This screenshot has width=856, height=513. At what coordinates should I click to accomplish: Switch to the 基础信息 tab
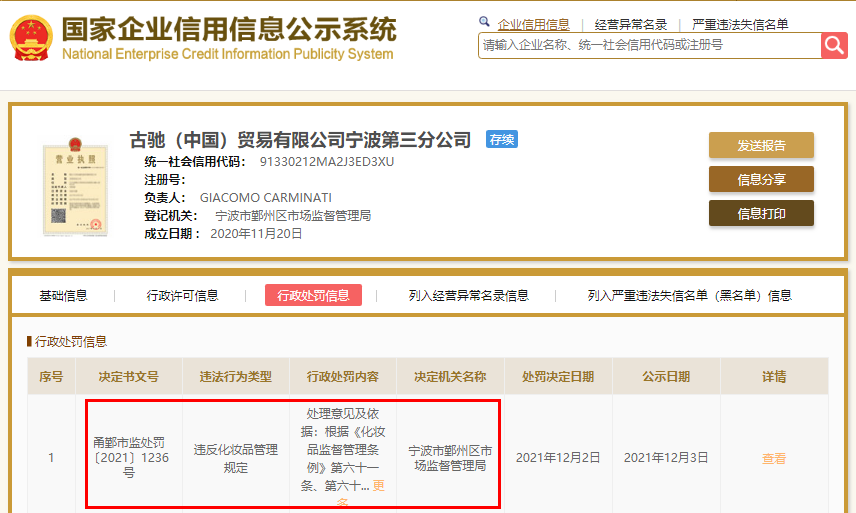click(63, 295)
